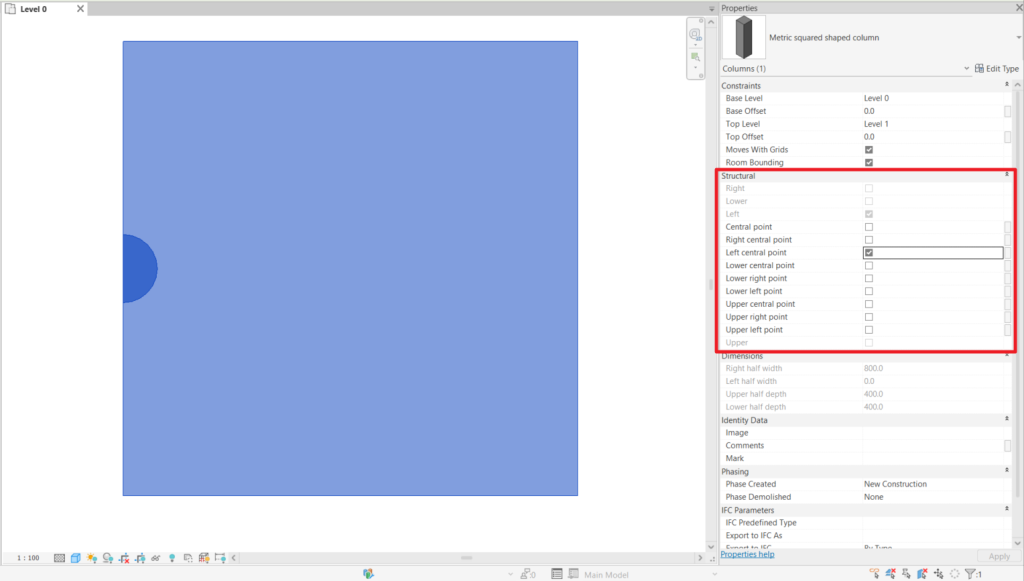Toggle the Room Bounding checkbox
The width and height of the screenshot is (1024, 581).
tap(868, 162)
